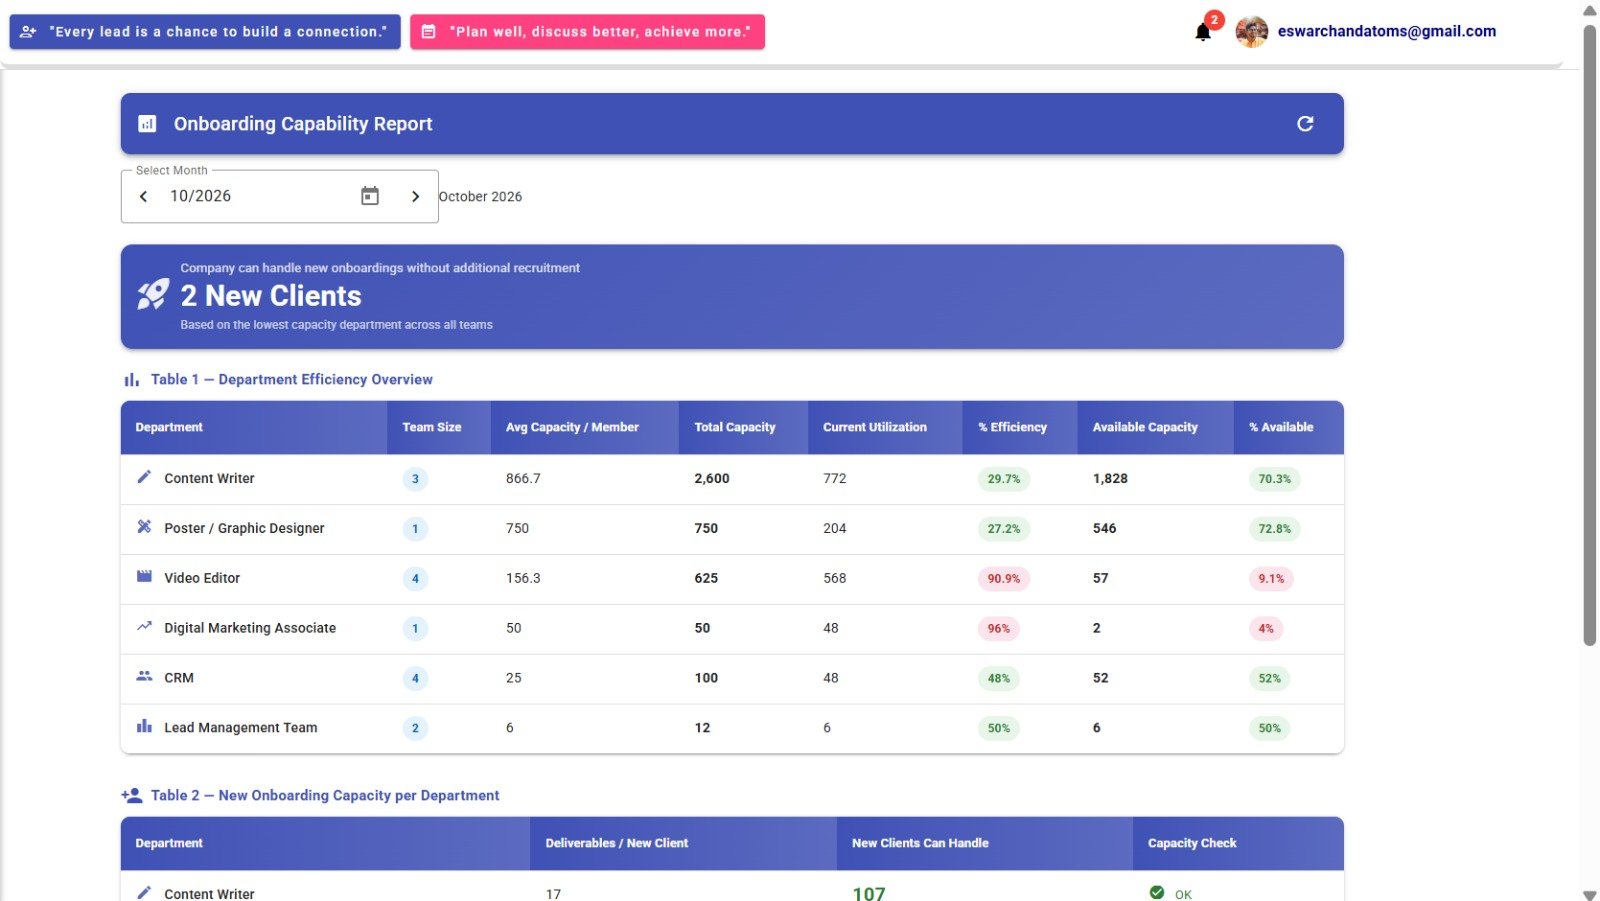
Task: Click the eswarchandatoms@gmail.com account email
Action: coord(1387,31)
